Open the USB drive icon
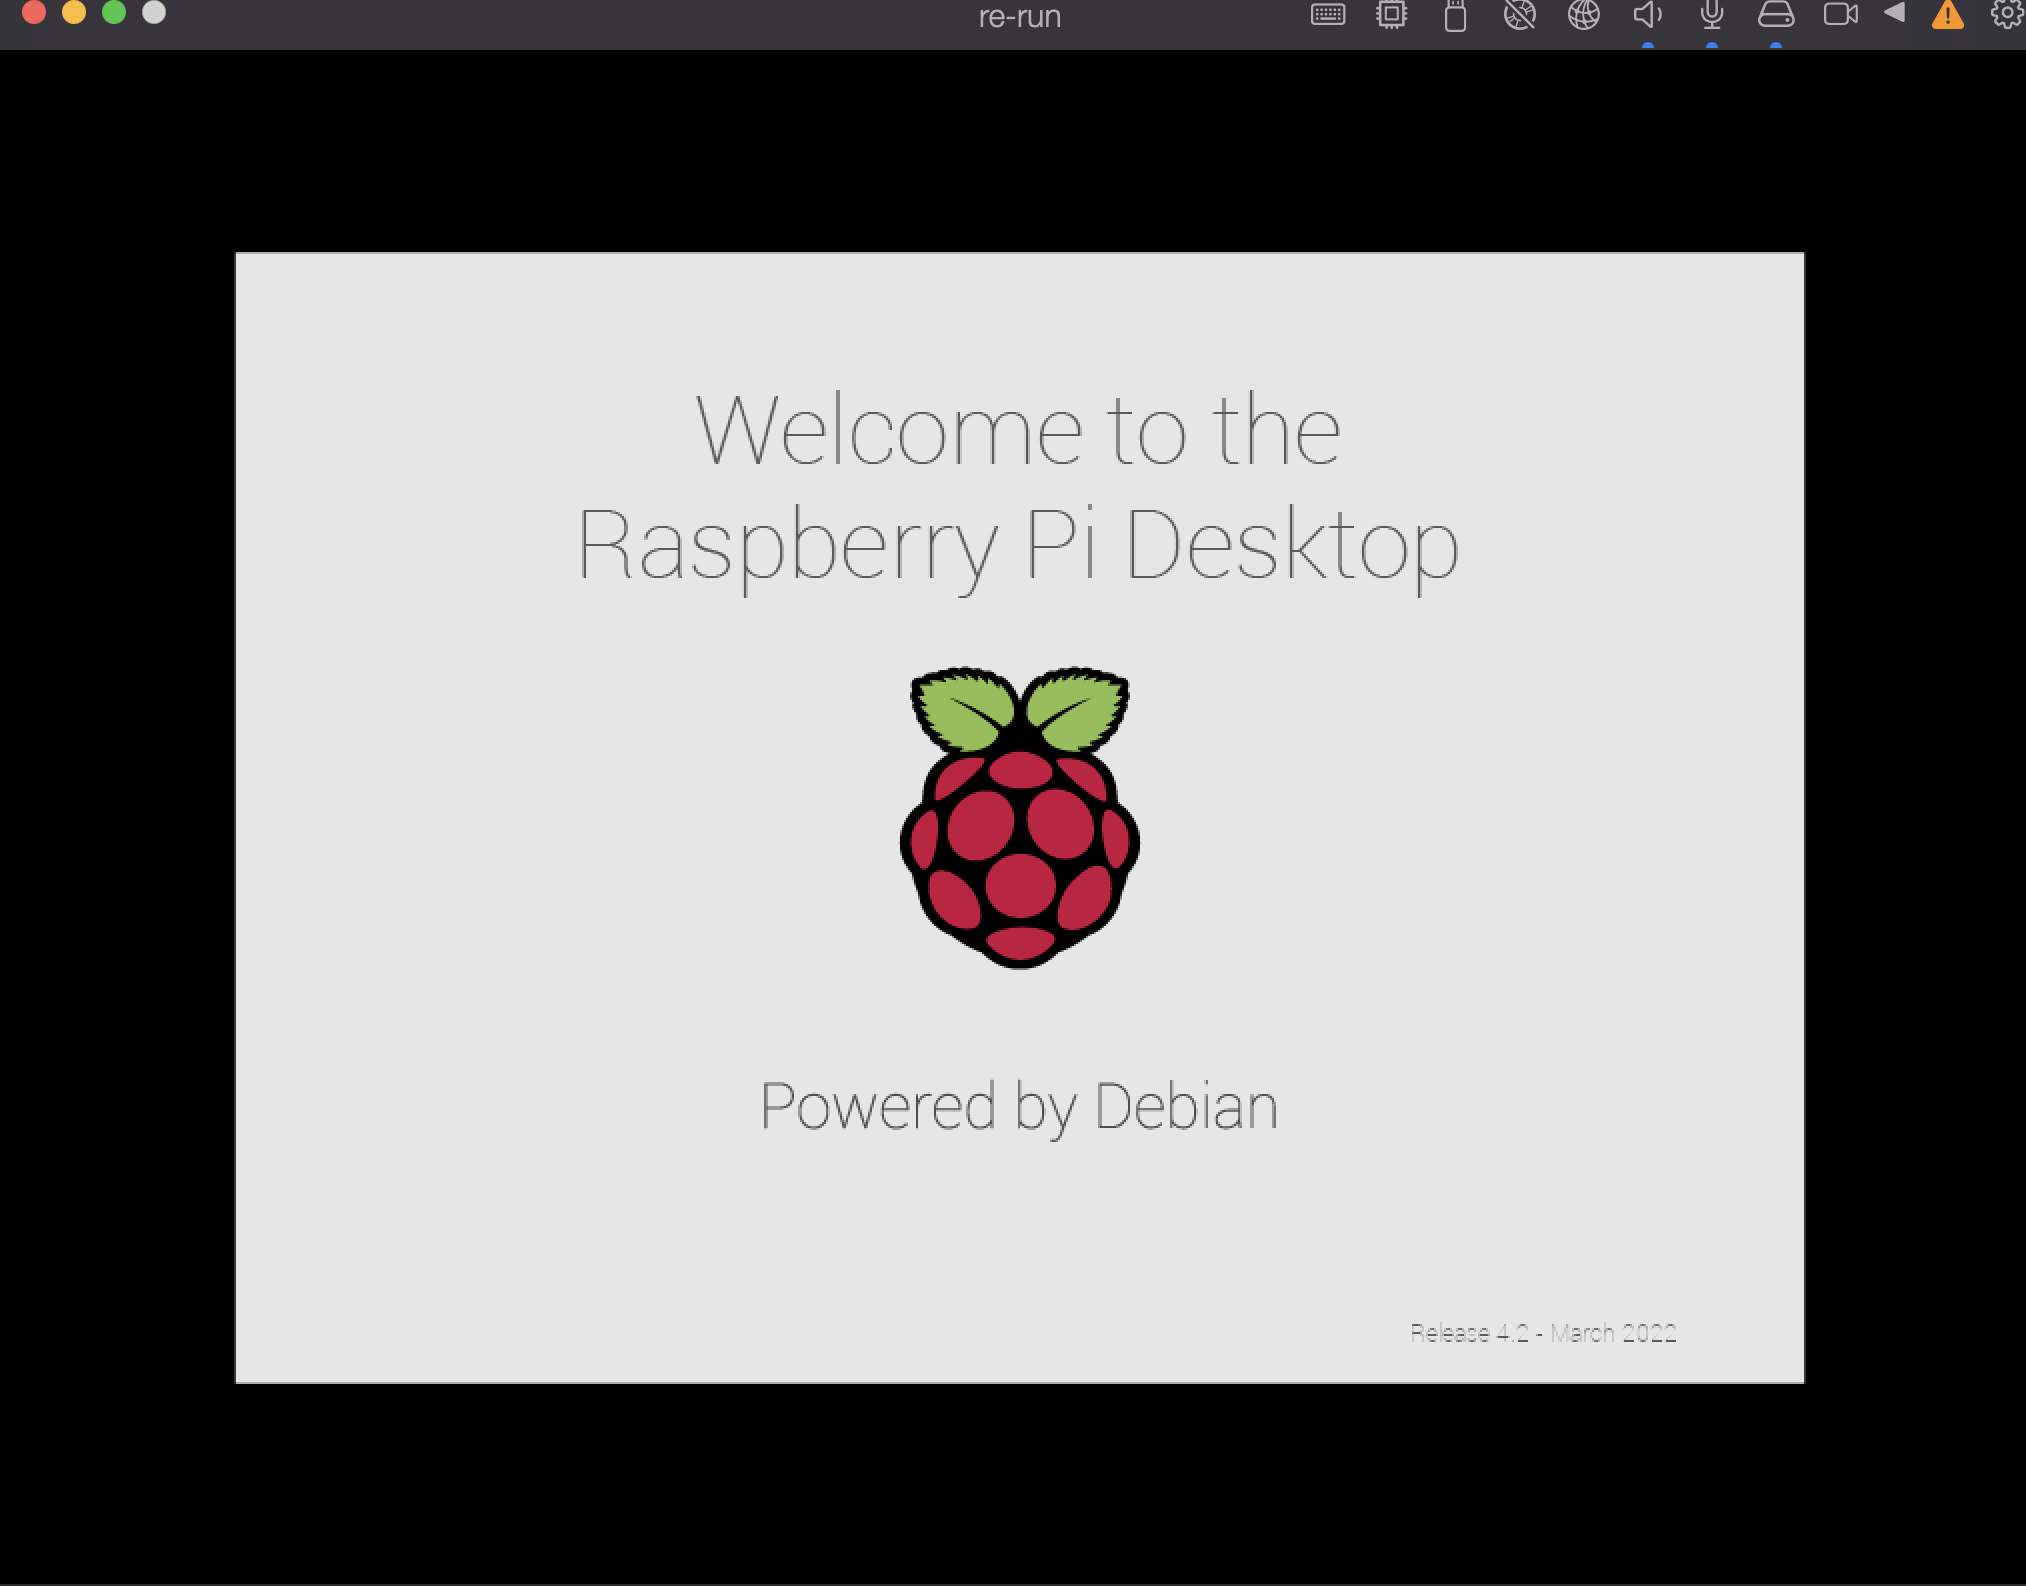Viewport: 2026px width, 1586px height. [1455, 16]
